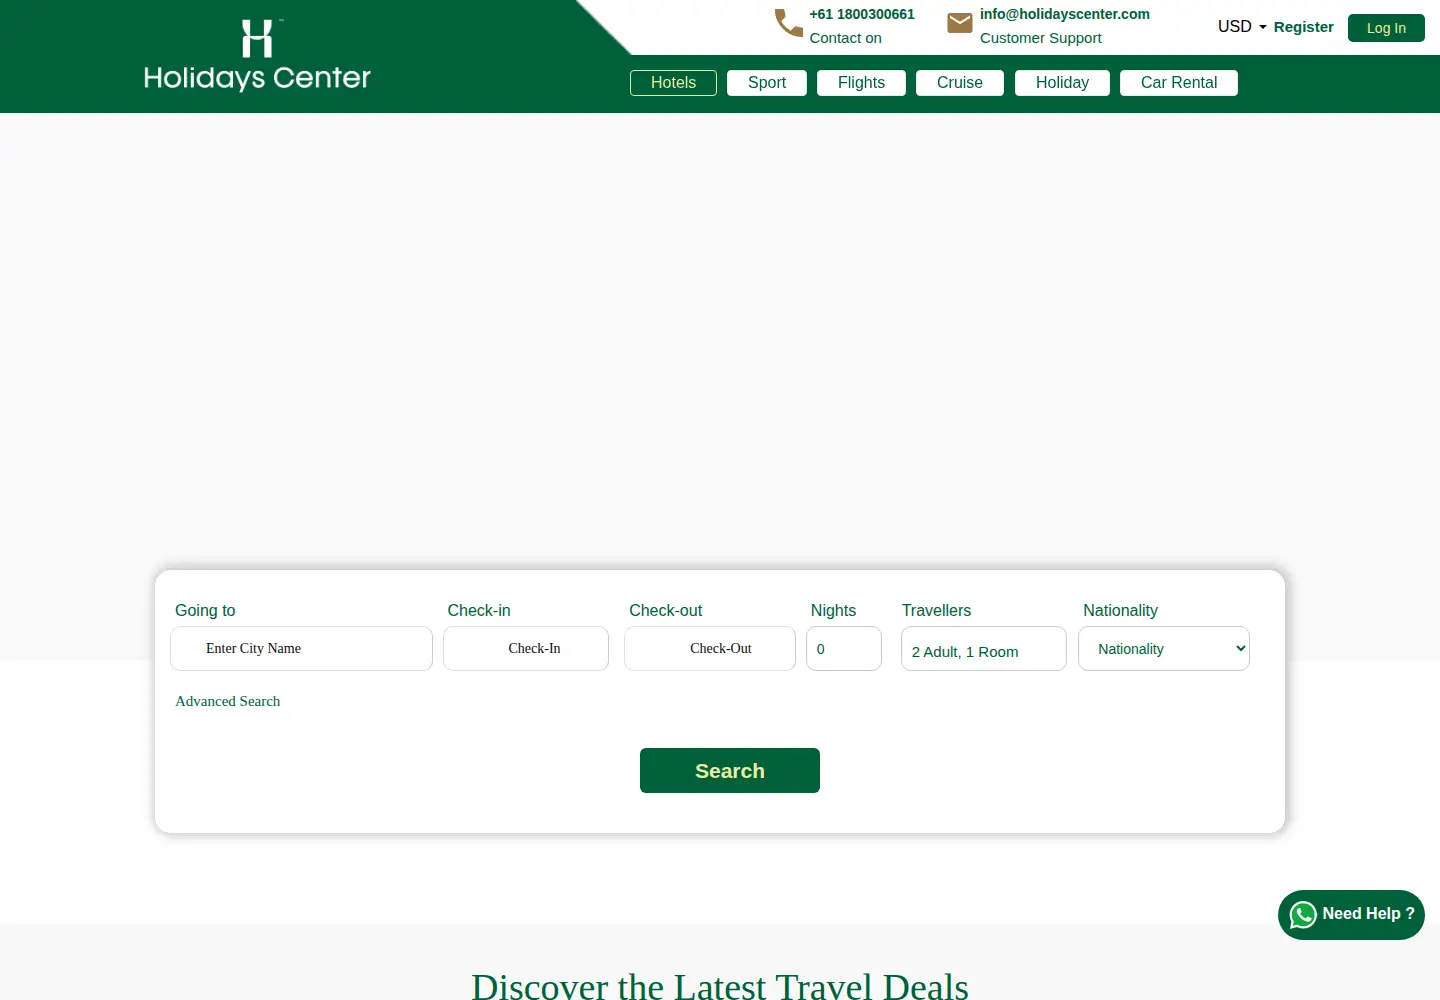The image size is (1440, 1000).
Task: Click the Register link
Action: 1303,27
